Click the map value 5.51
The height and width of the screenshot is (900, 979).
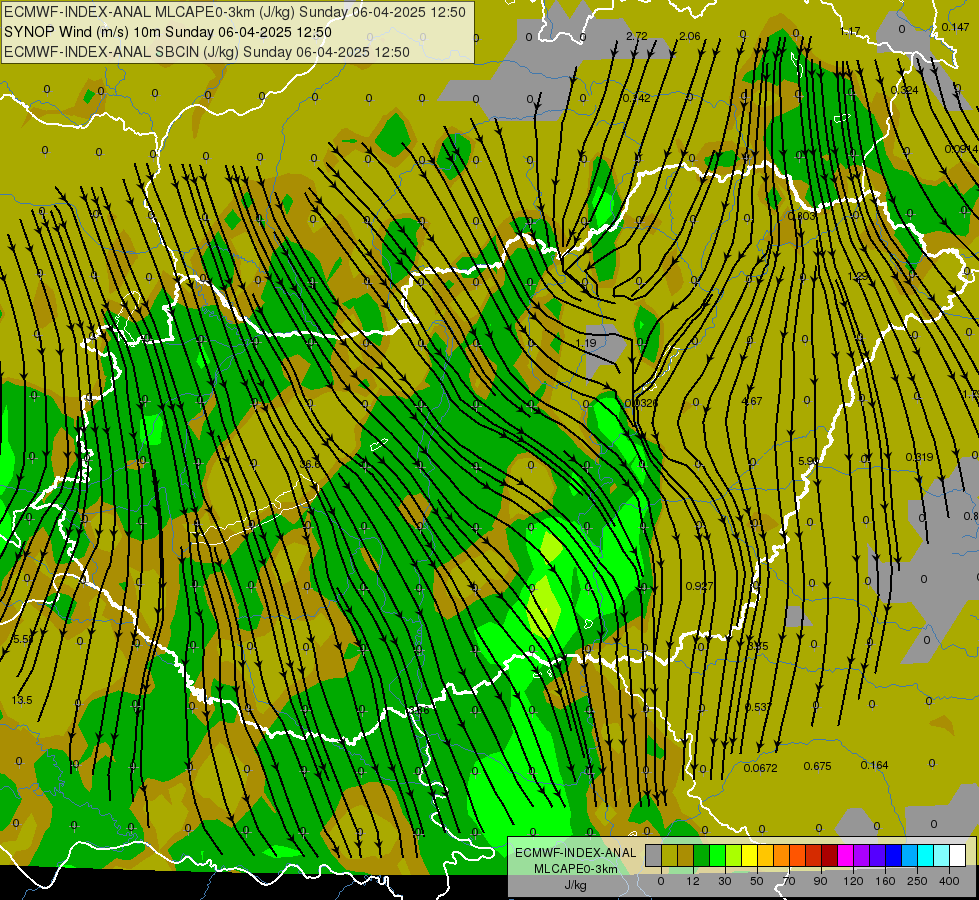point(23,639)
